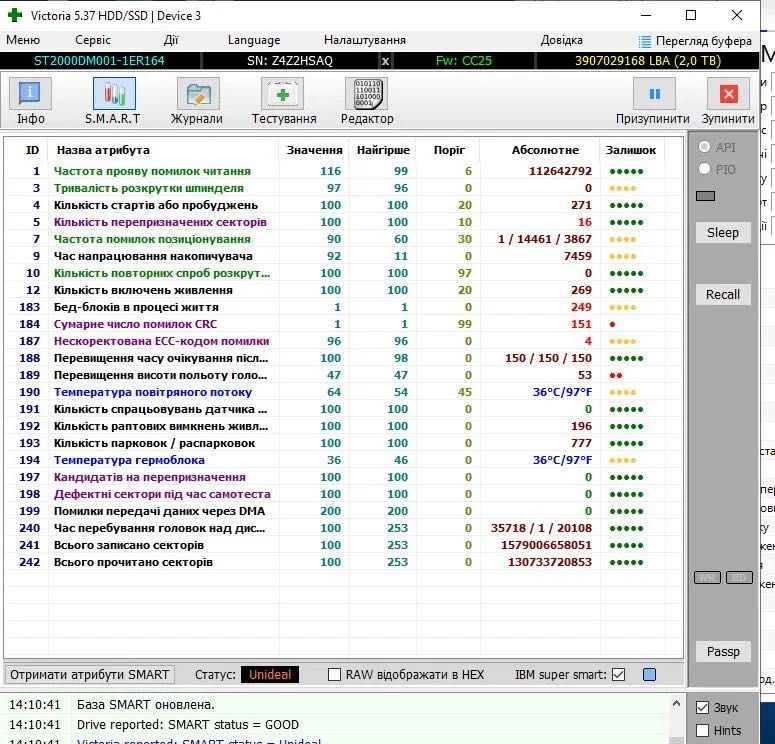The height and width of the screenshot is (744, 775).
Task: Click log entry Drive reported SMART status
Action: (x=188, y=725)
